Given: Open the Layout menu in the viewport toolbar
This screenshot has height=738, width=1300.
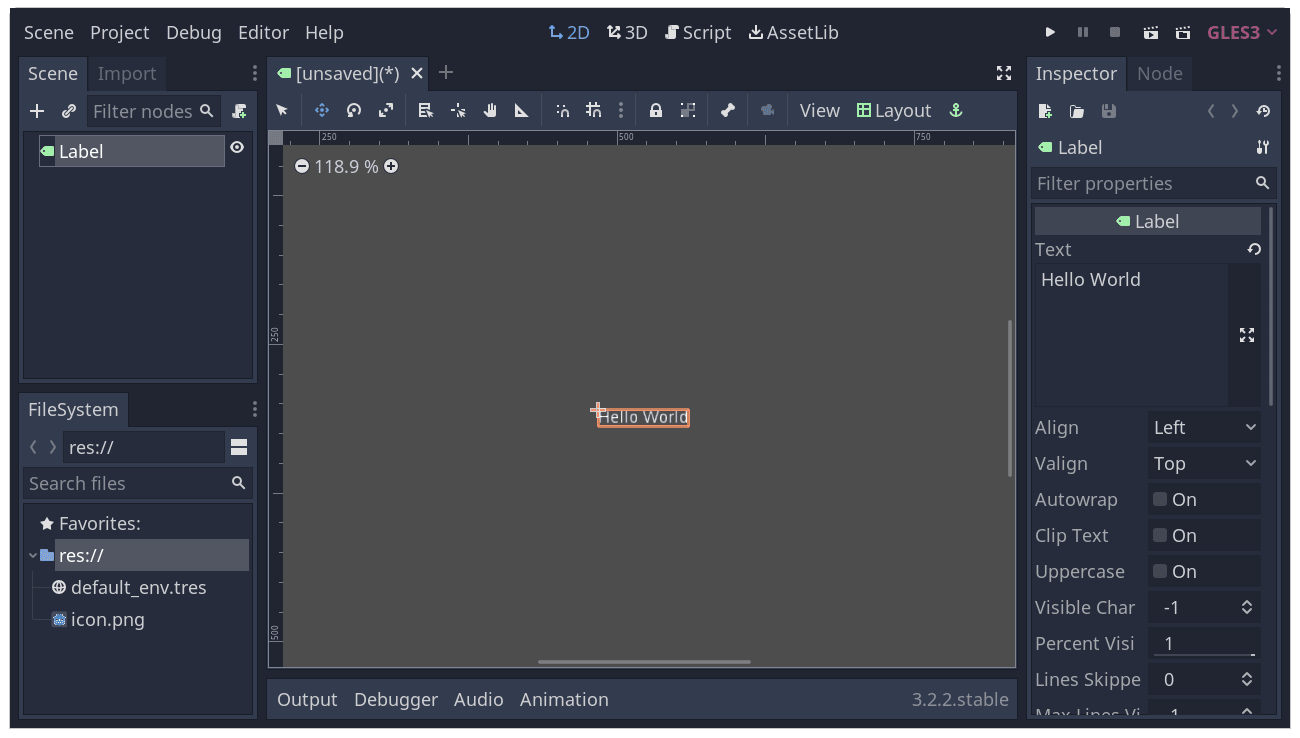Looking at the screenshot, I should [x=894, y=110].
